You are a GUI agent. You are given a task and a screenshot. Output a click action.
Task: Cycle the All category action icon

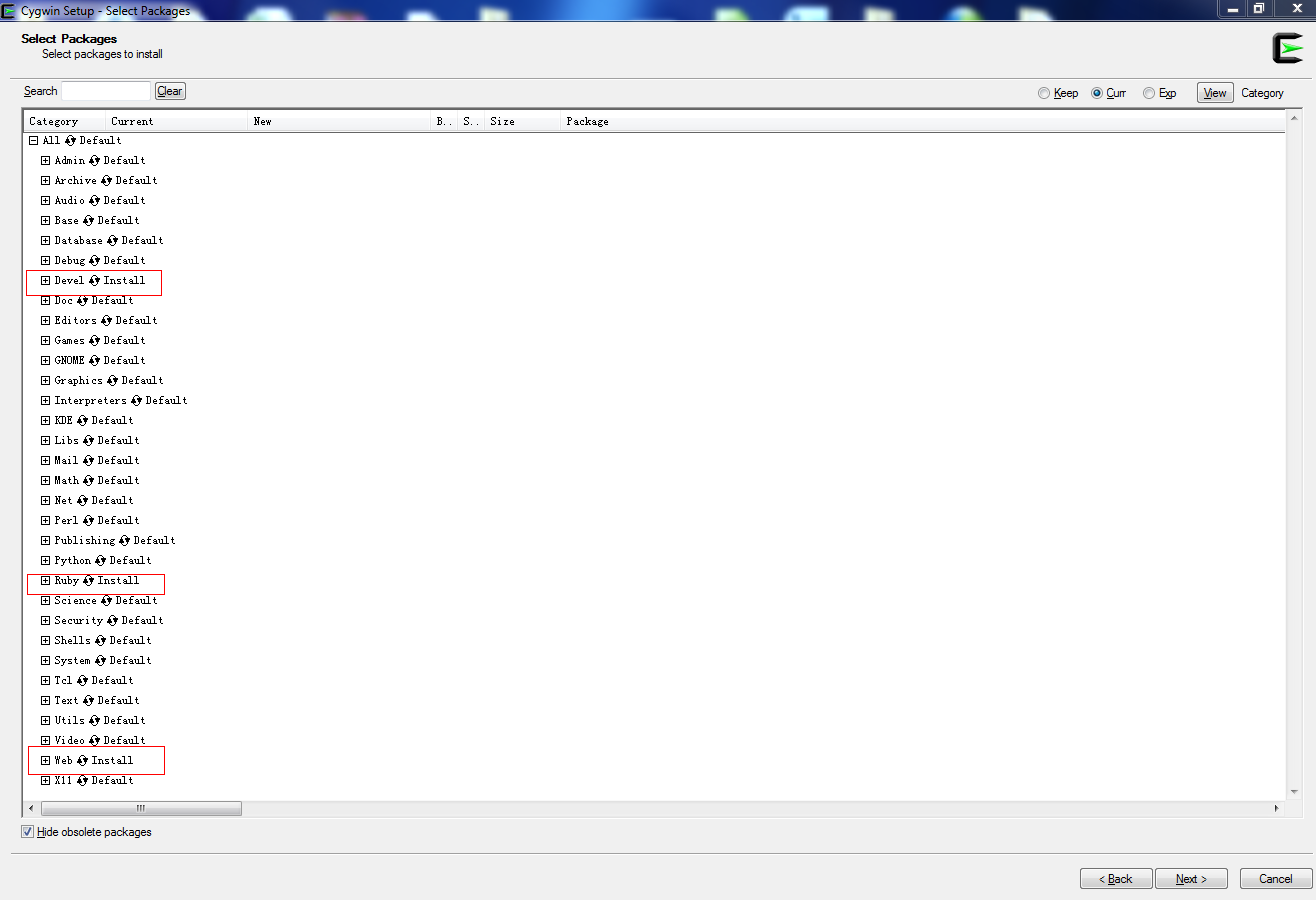(70, 141)
